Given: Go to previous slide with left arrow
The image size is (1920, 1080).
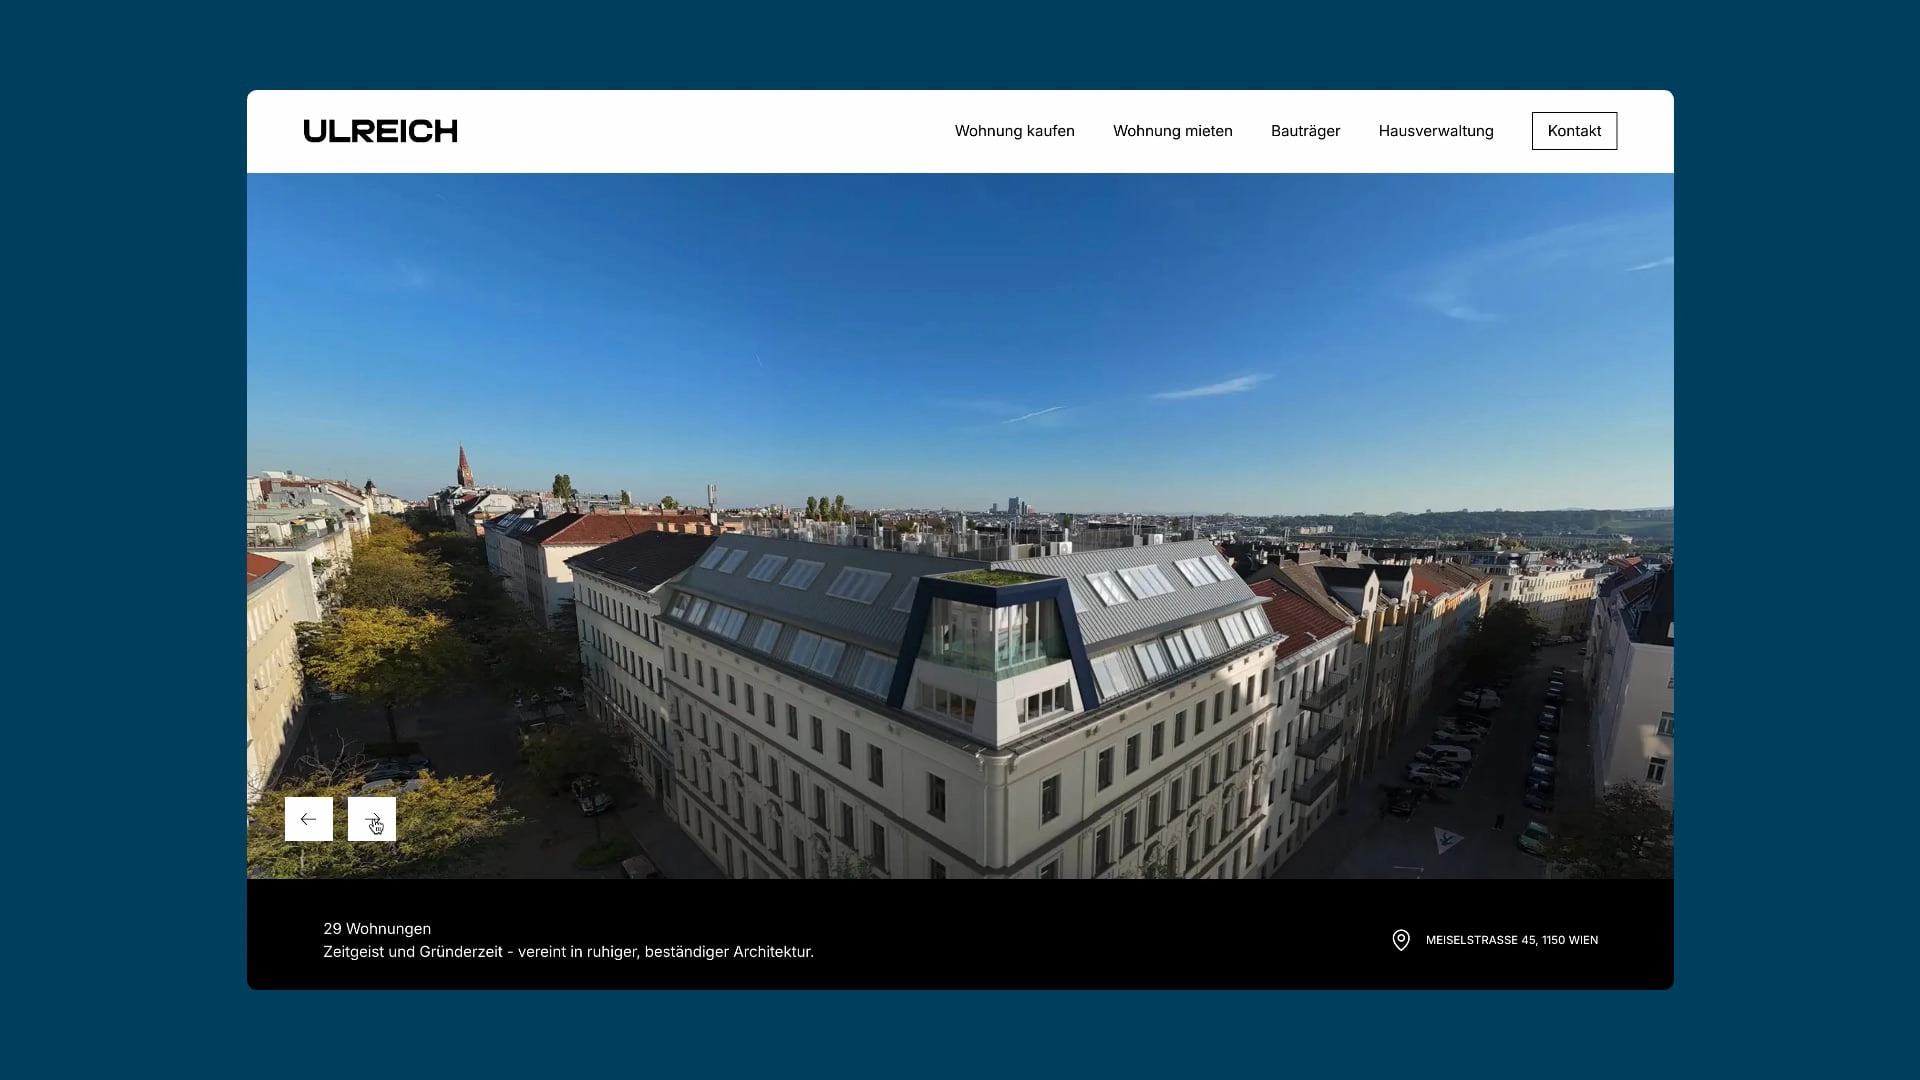Looking at the screenshot, I should [x=308, y=819].
